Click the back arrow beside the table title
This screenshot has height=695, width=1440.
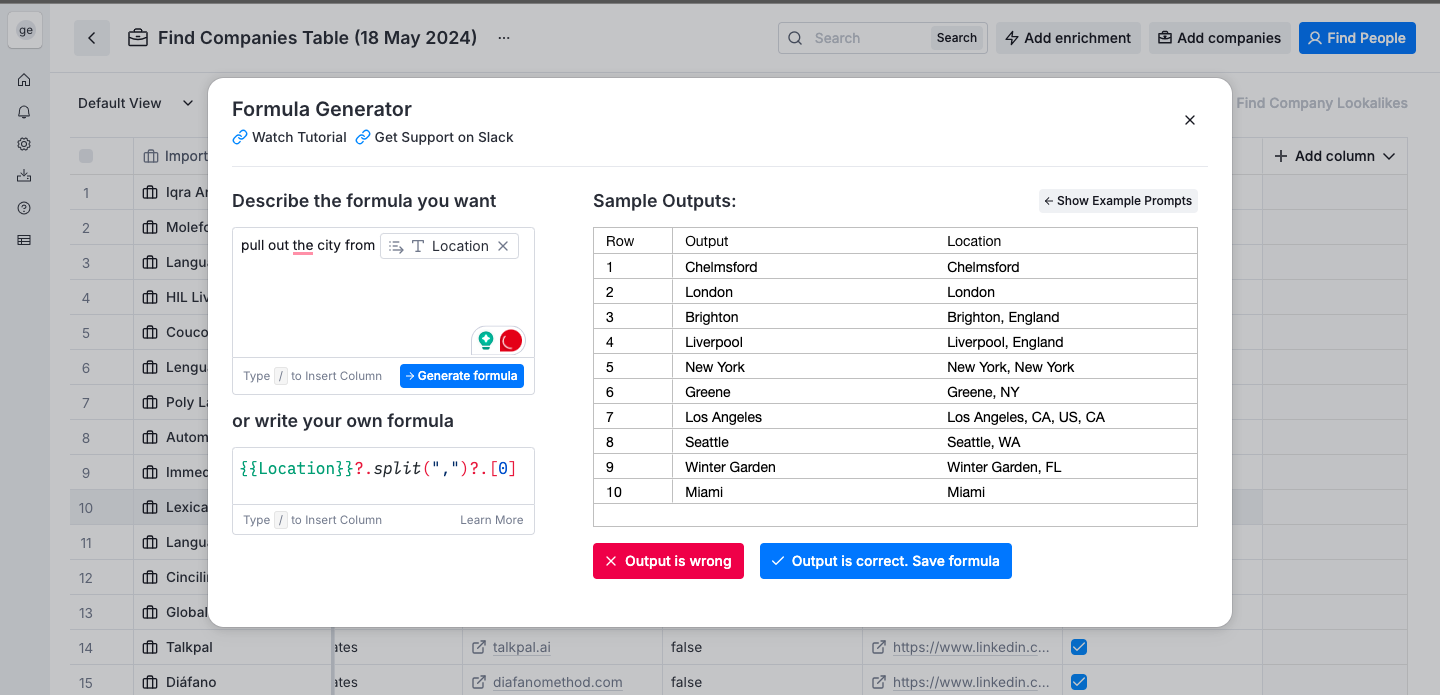(x=92, y=38)
